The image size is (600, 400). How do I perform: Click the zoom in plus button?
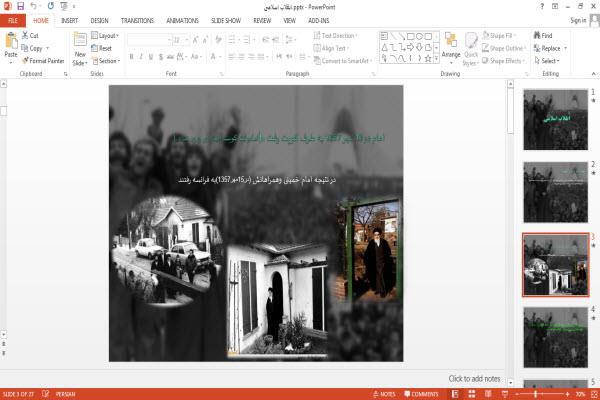[567, 394]
